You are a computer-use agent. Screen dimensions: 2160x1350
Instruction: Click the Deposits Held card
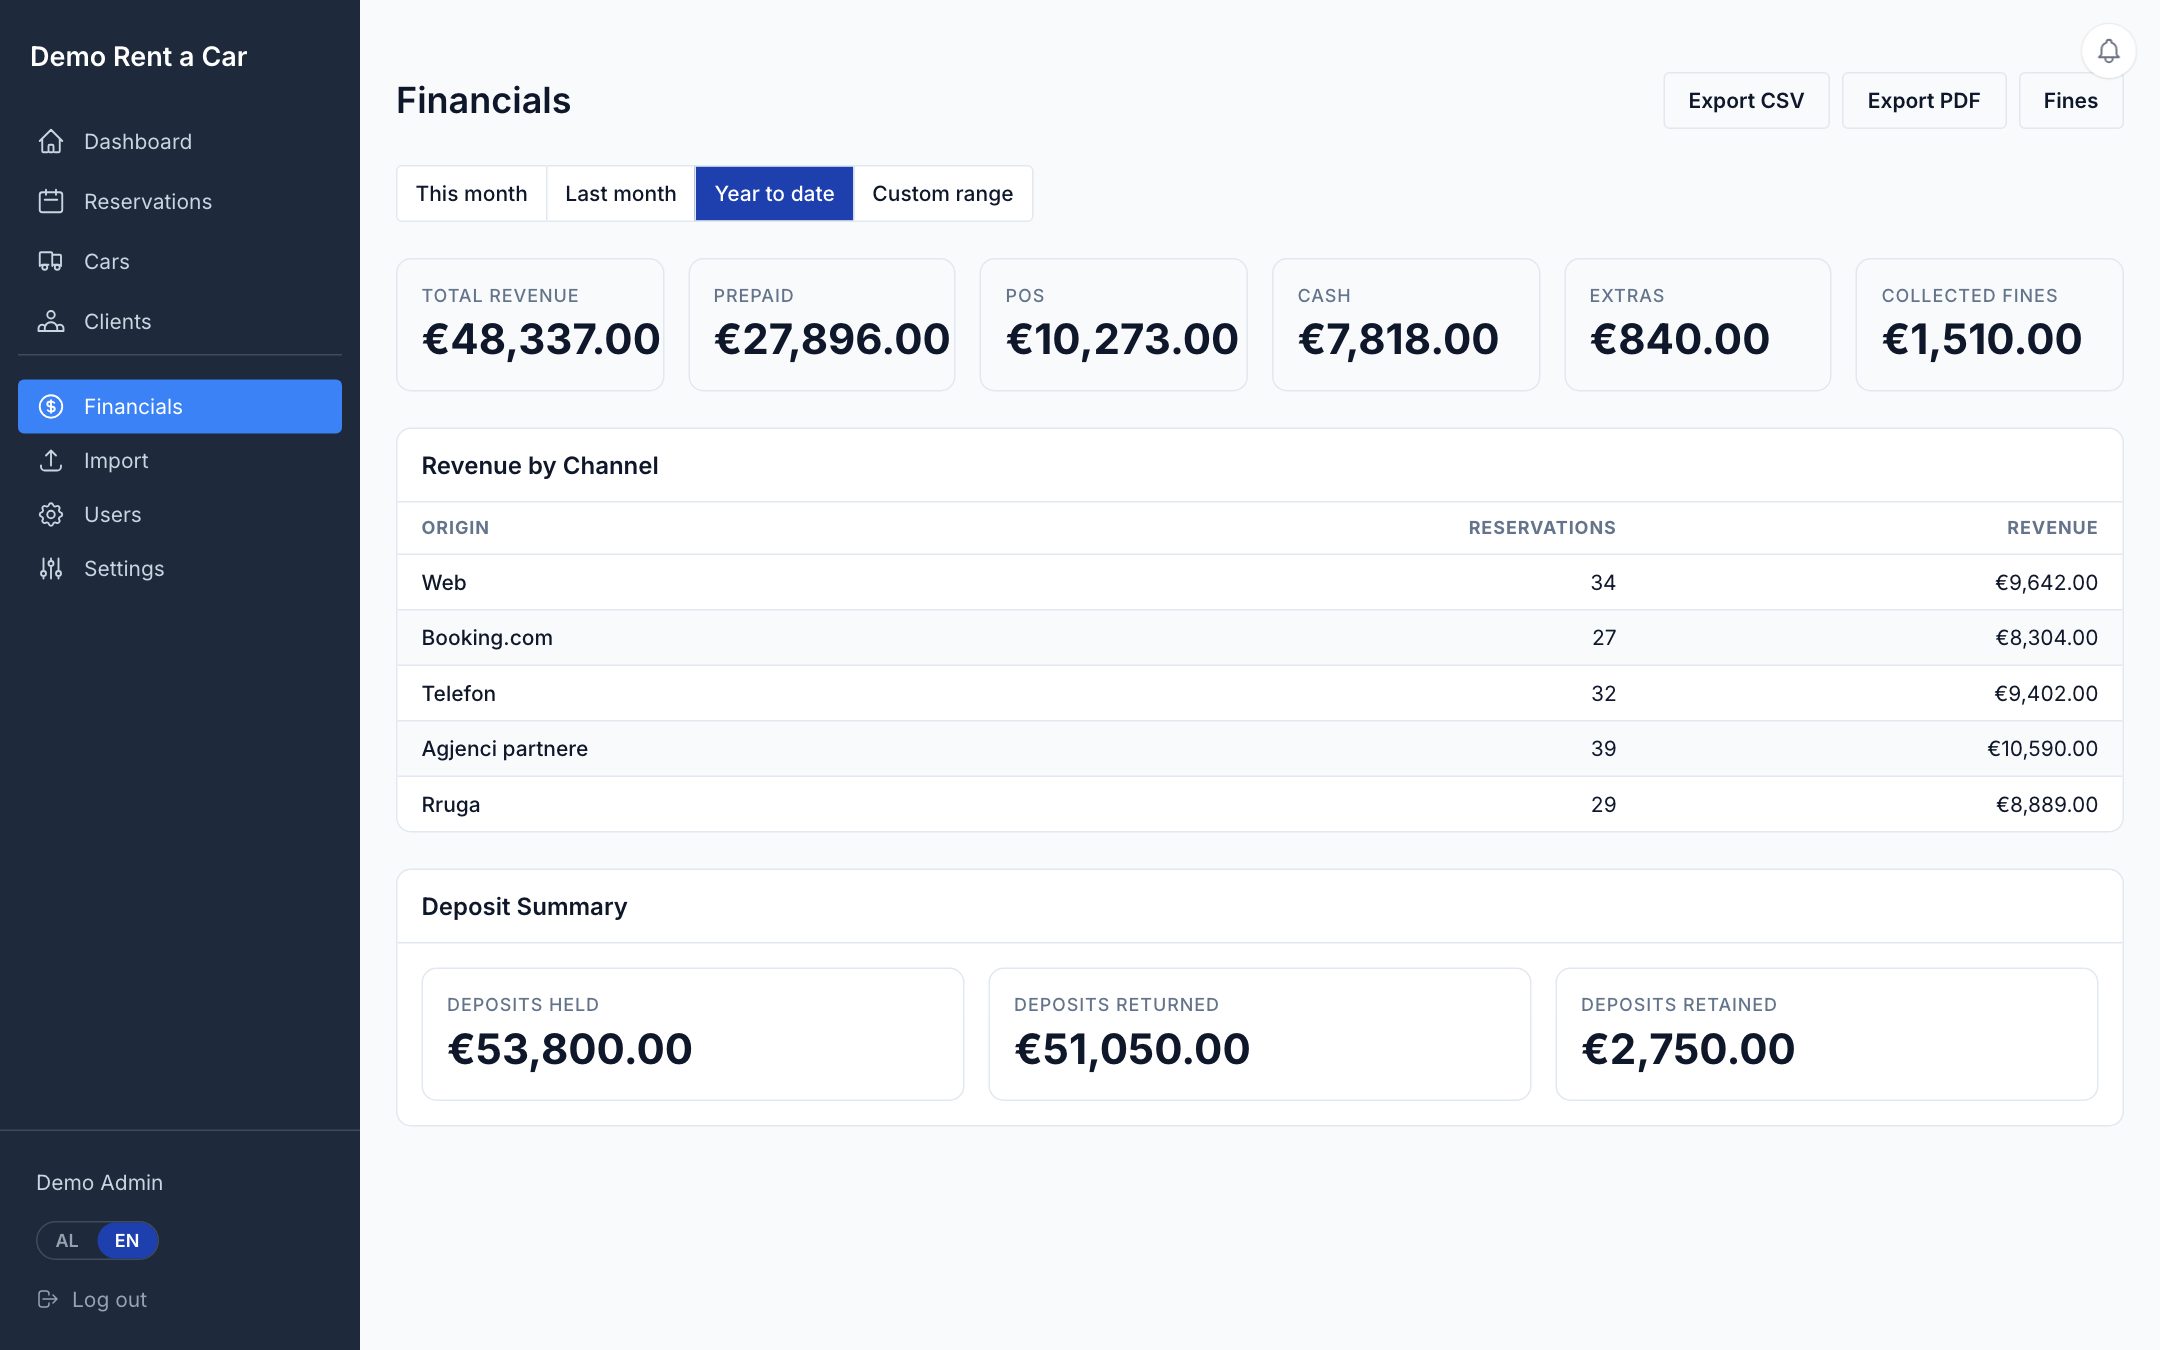[x=692, y=1034]
